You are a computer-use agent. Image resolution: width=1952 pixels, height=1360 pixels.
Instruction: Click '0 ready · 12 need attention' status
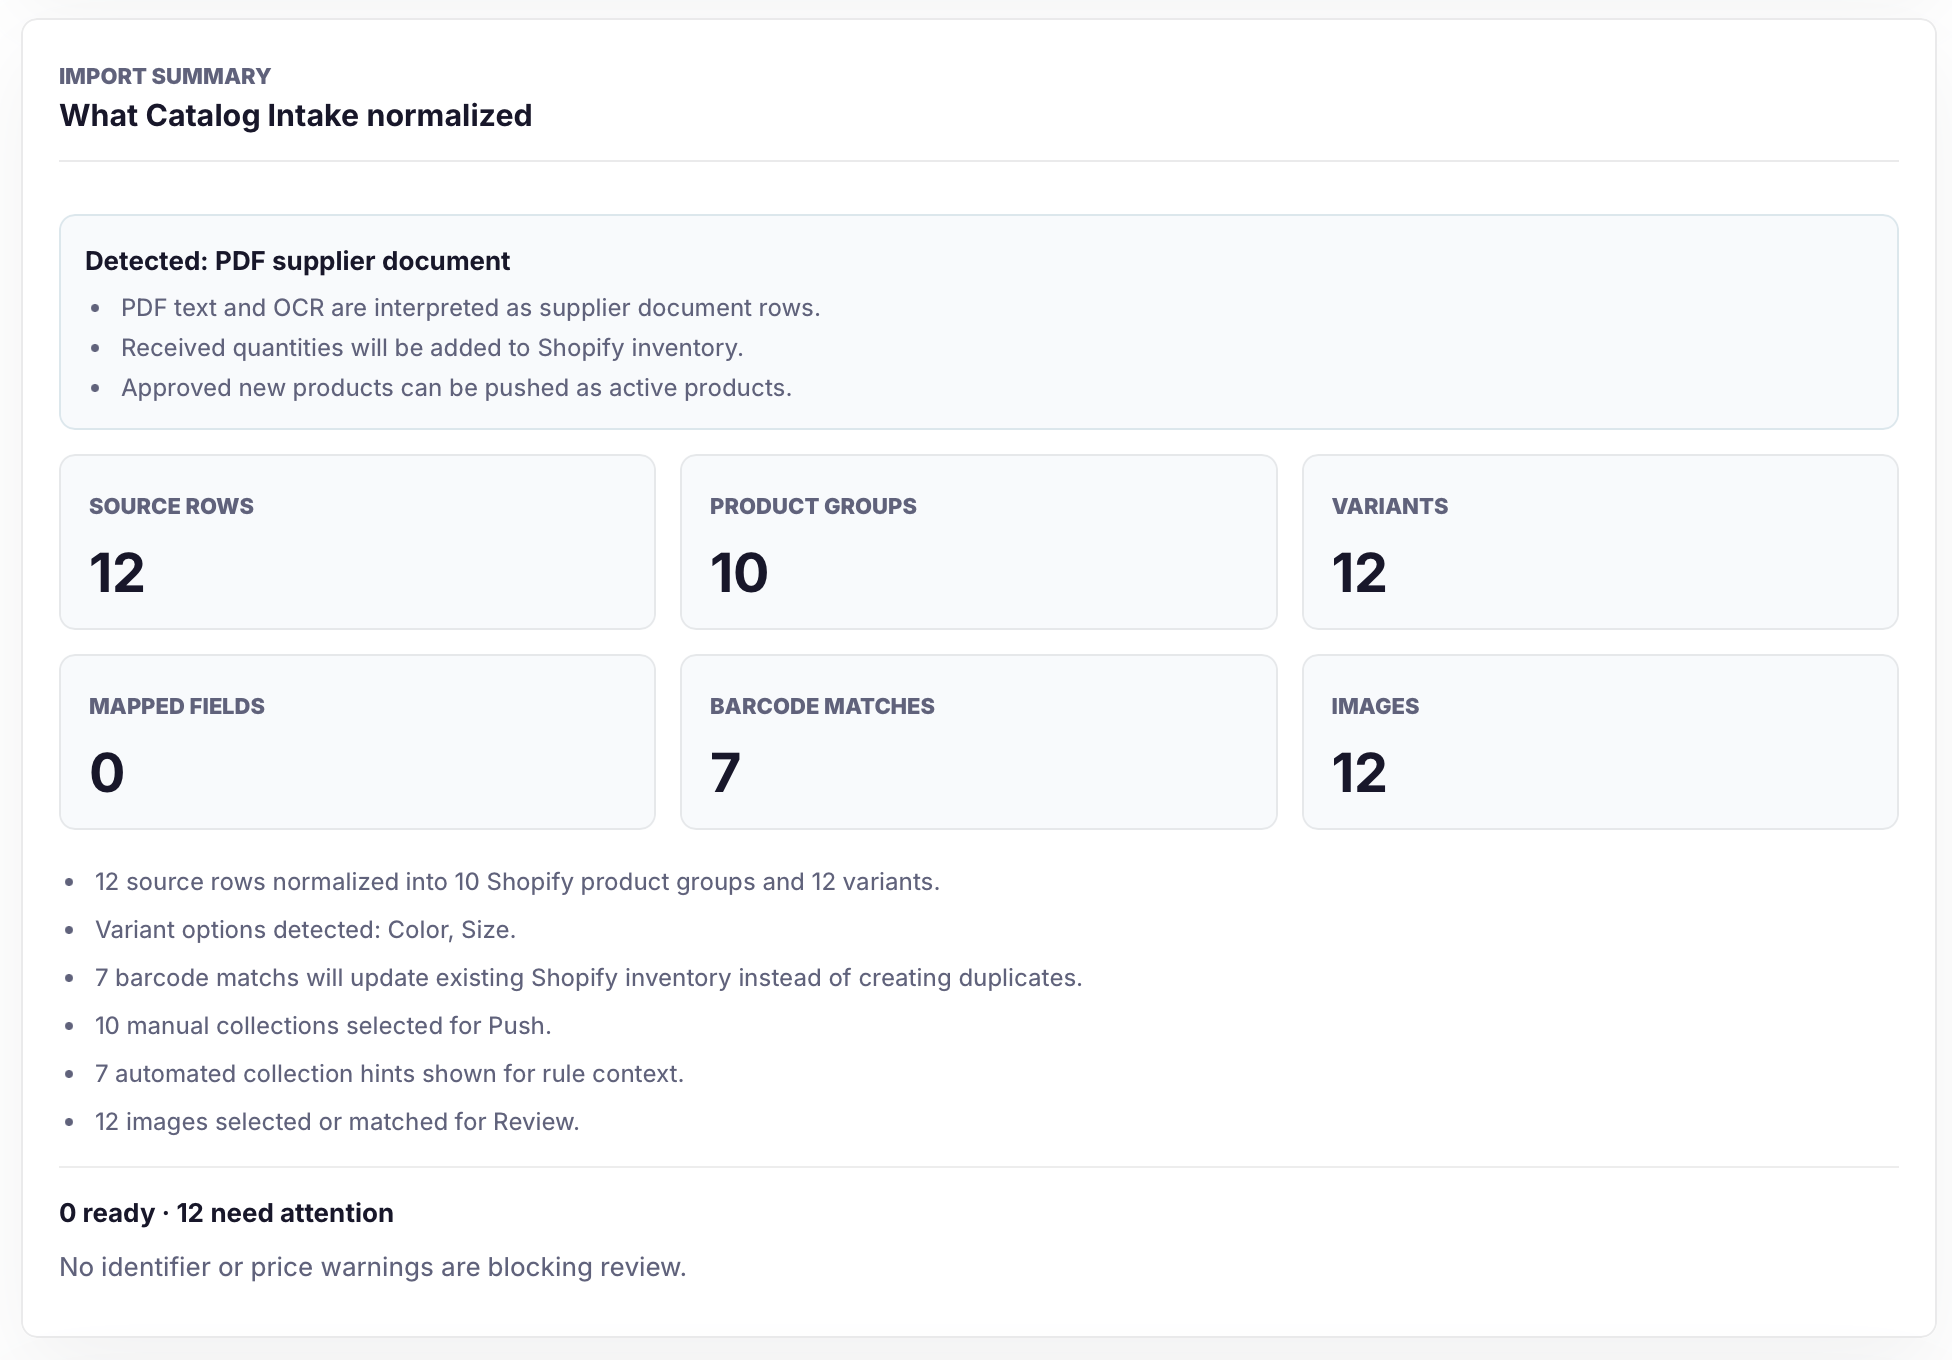click(226, 1213)
